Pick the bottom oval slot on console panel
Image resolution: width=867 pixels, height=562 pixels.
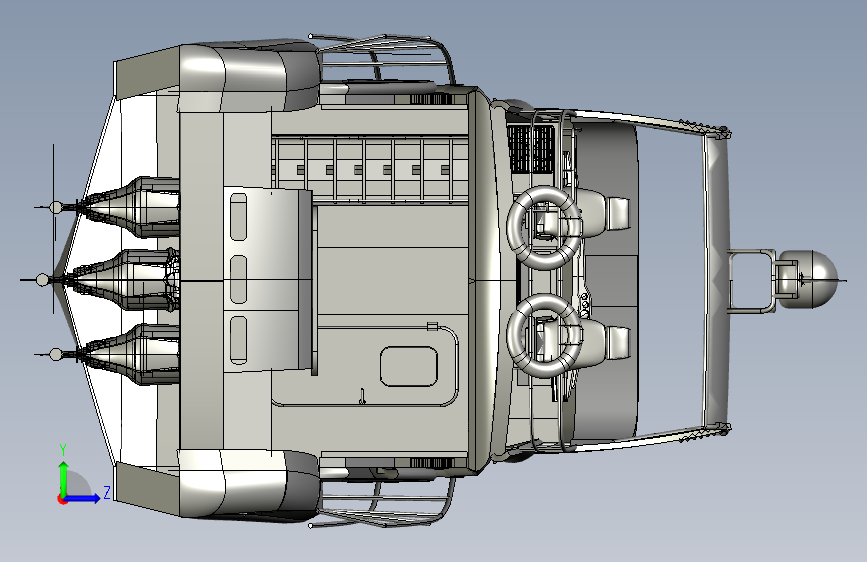pyautogui.click(x=238, y=340)
